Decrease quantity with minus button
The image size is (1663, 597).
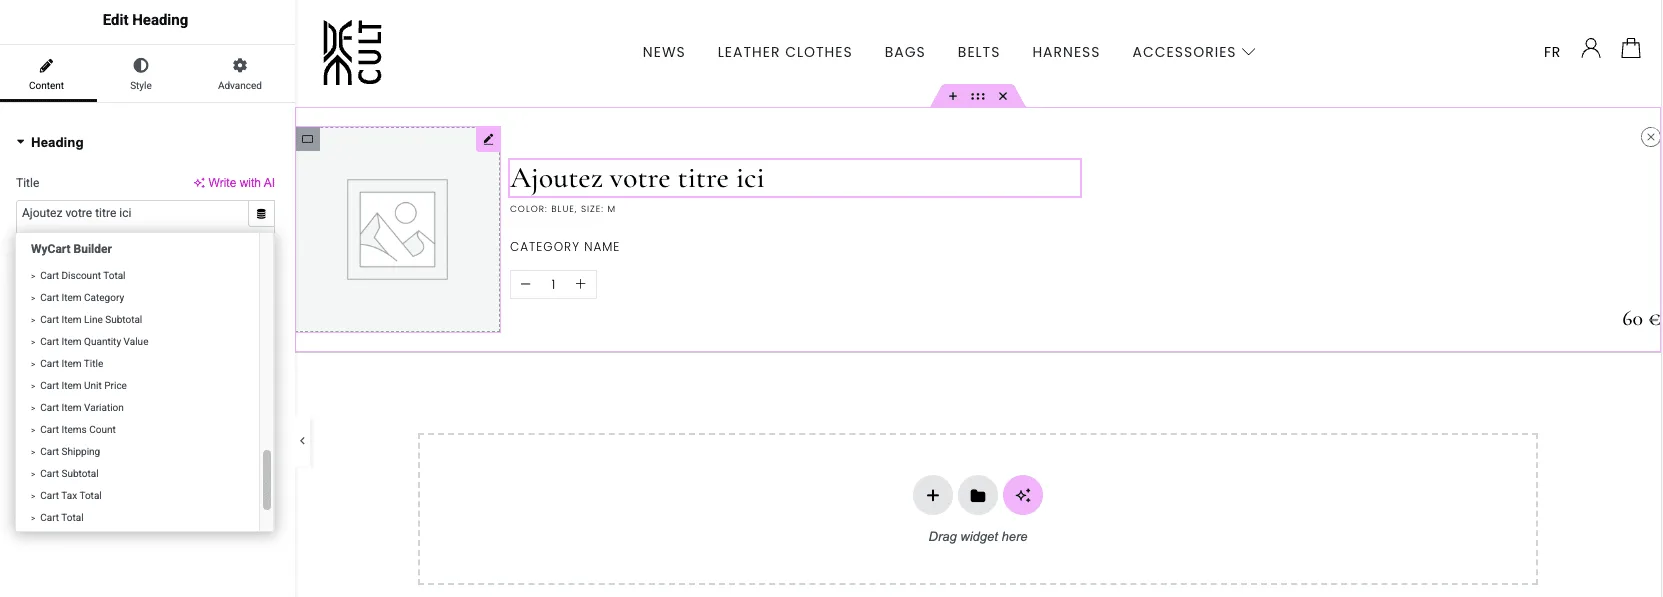(526, 285)
